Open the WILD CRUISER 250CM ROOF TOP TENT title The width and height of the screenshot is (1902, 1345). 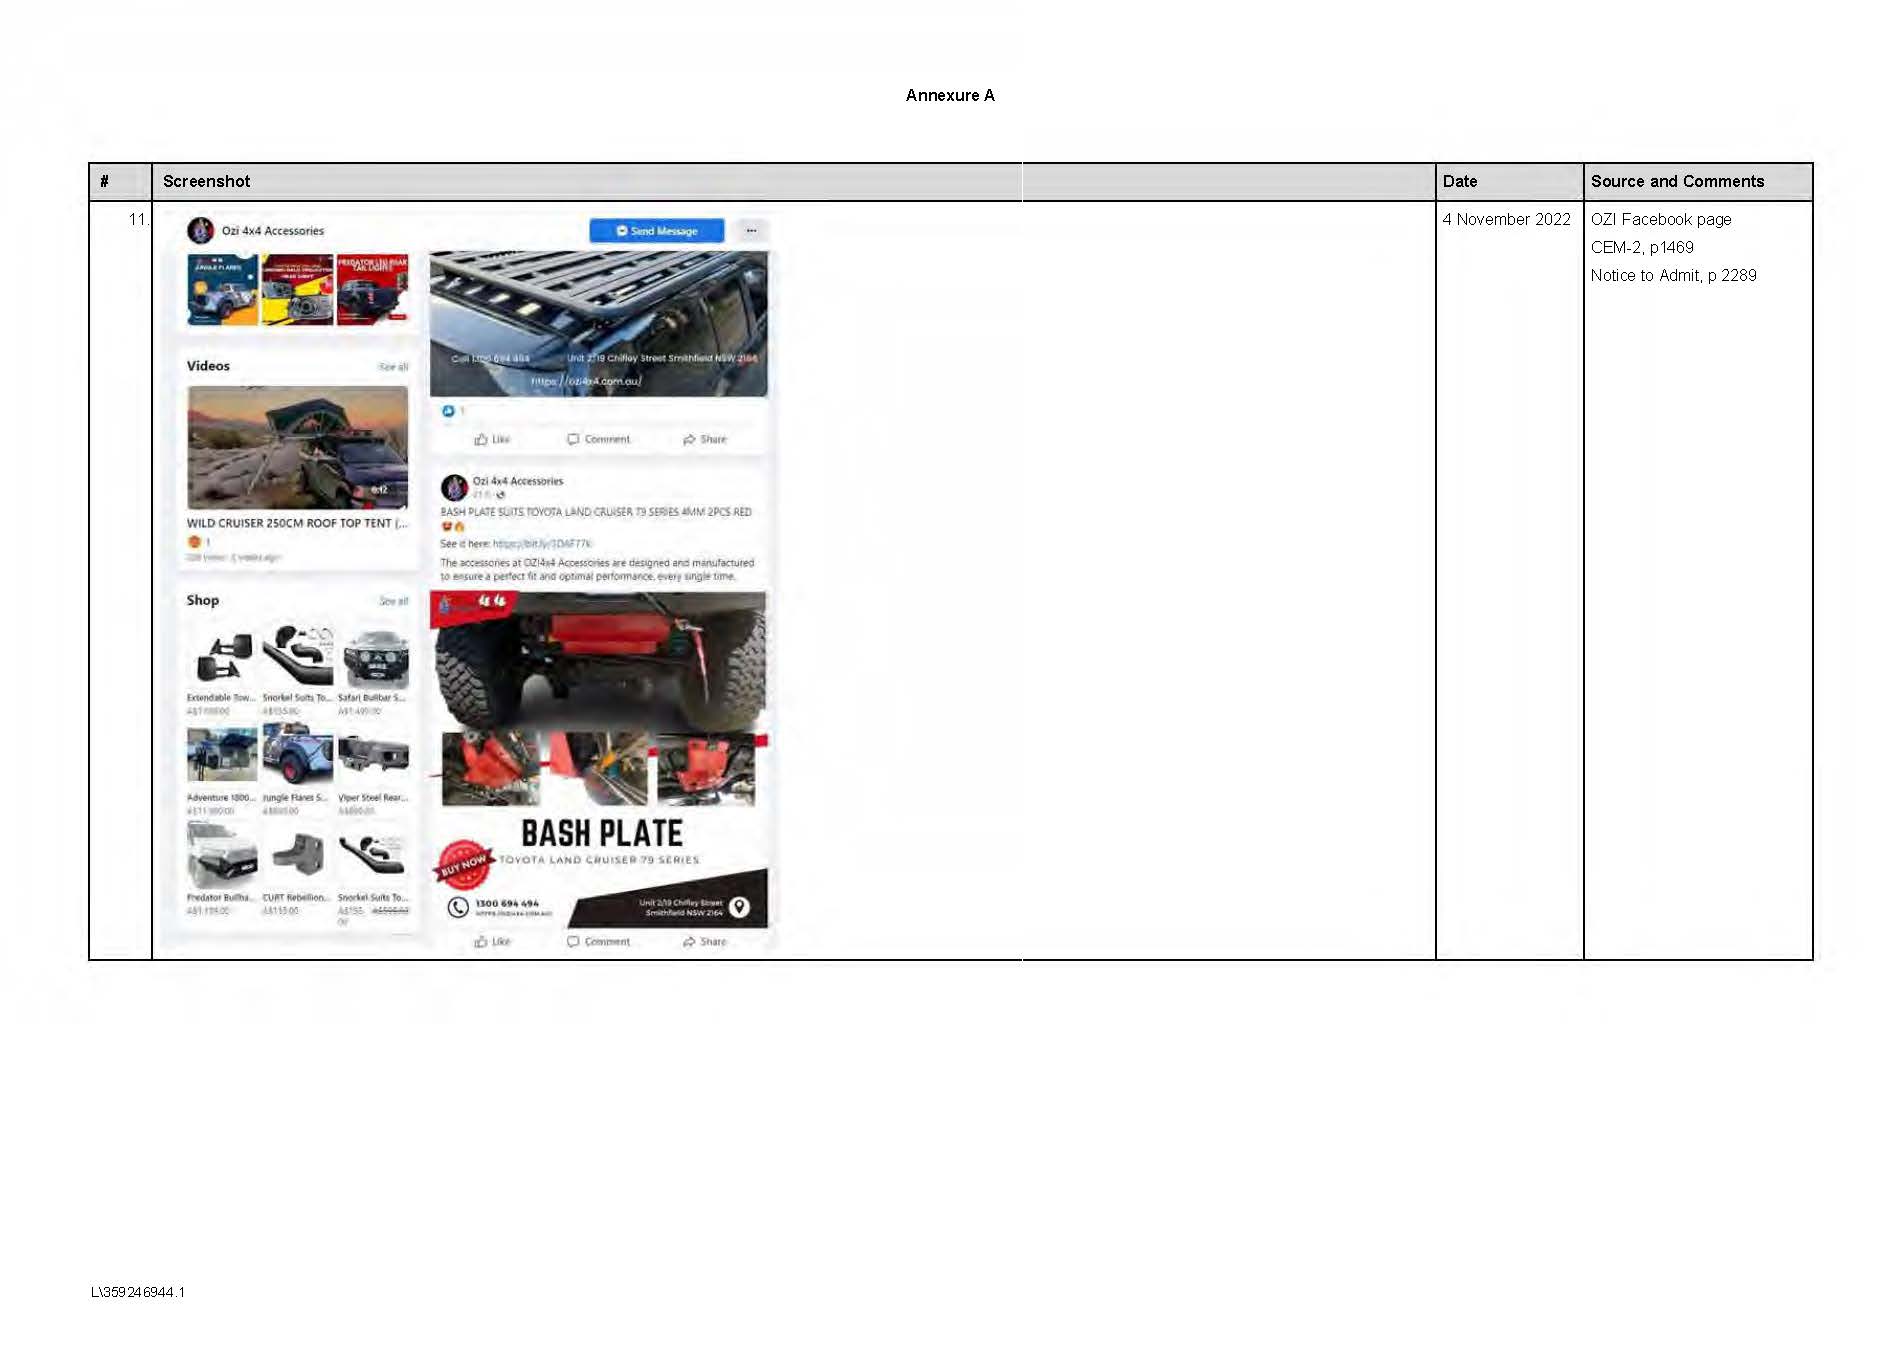(296, 523)
